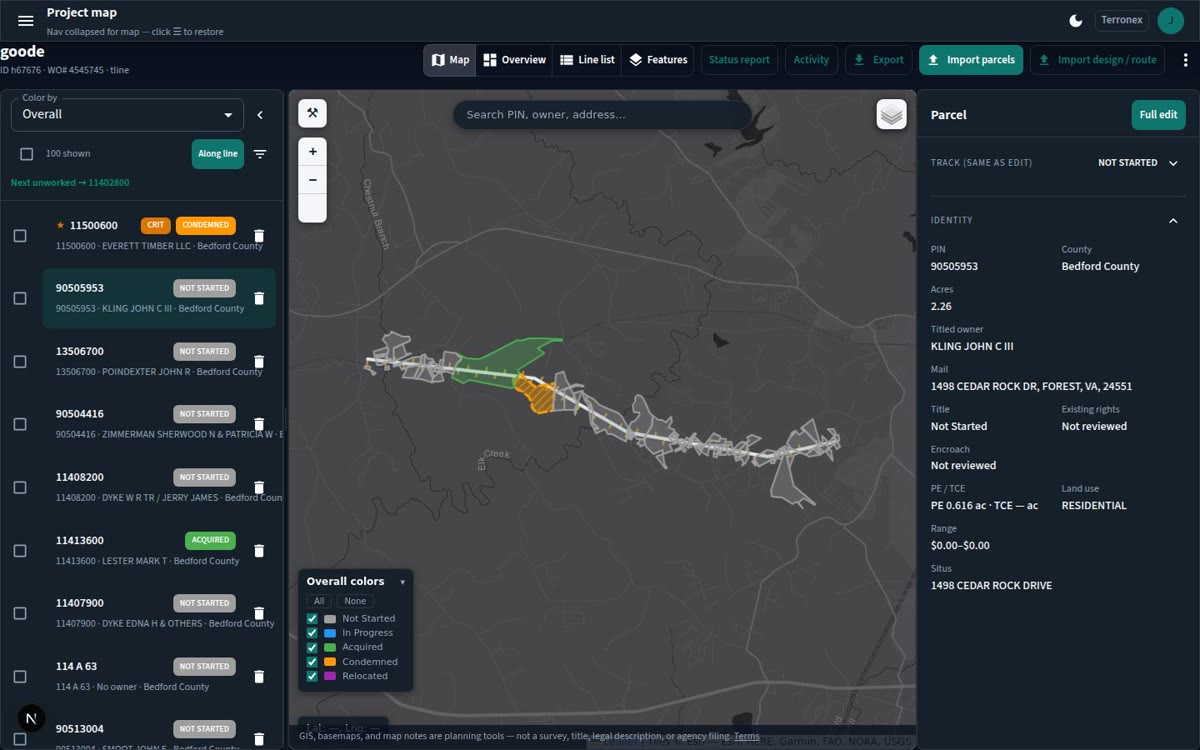
Task: Toggle the Along line sort button
Action: (x=218, y=154)
